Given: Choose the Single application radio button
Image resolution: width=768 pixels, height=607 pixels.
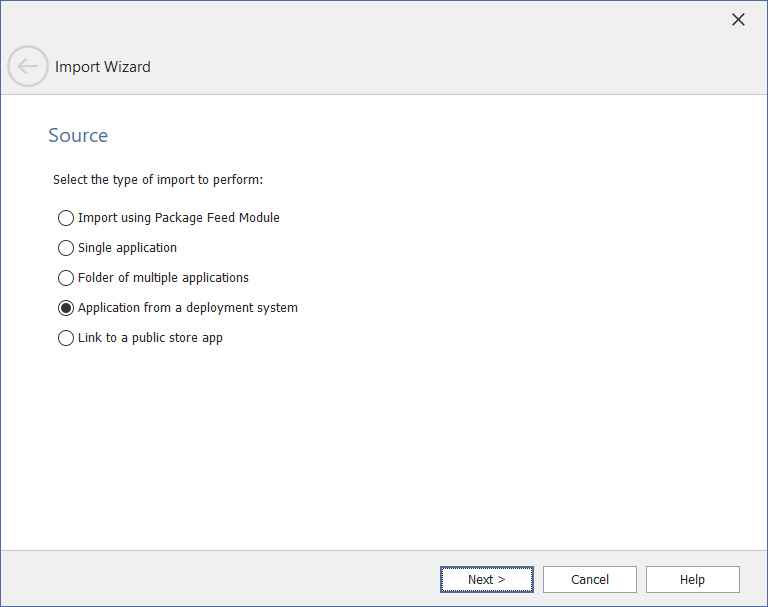Looking at the screenshot, I should click(66, 248).
